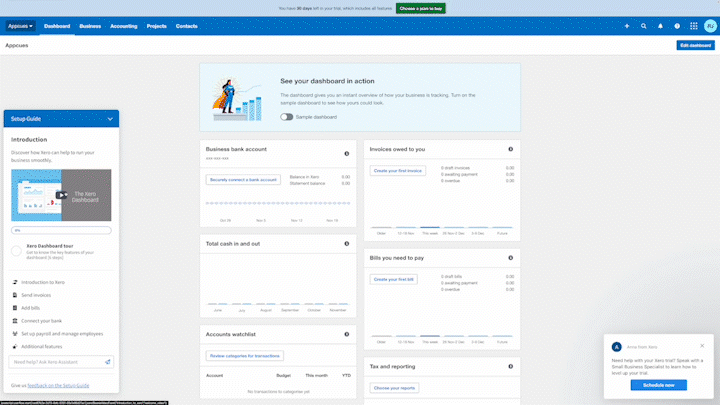Click the Connect your bank icon

click(15, 321)
